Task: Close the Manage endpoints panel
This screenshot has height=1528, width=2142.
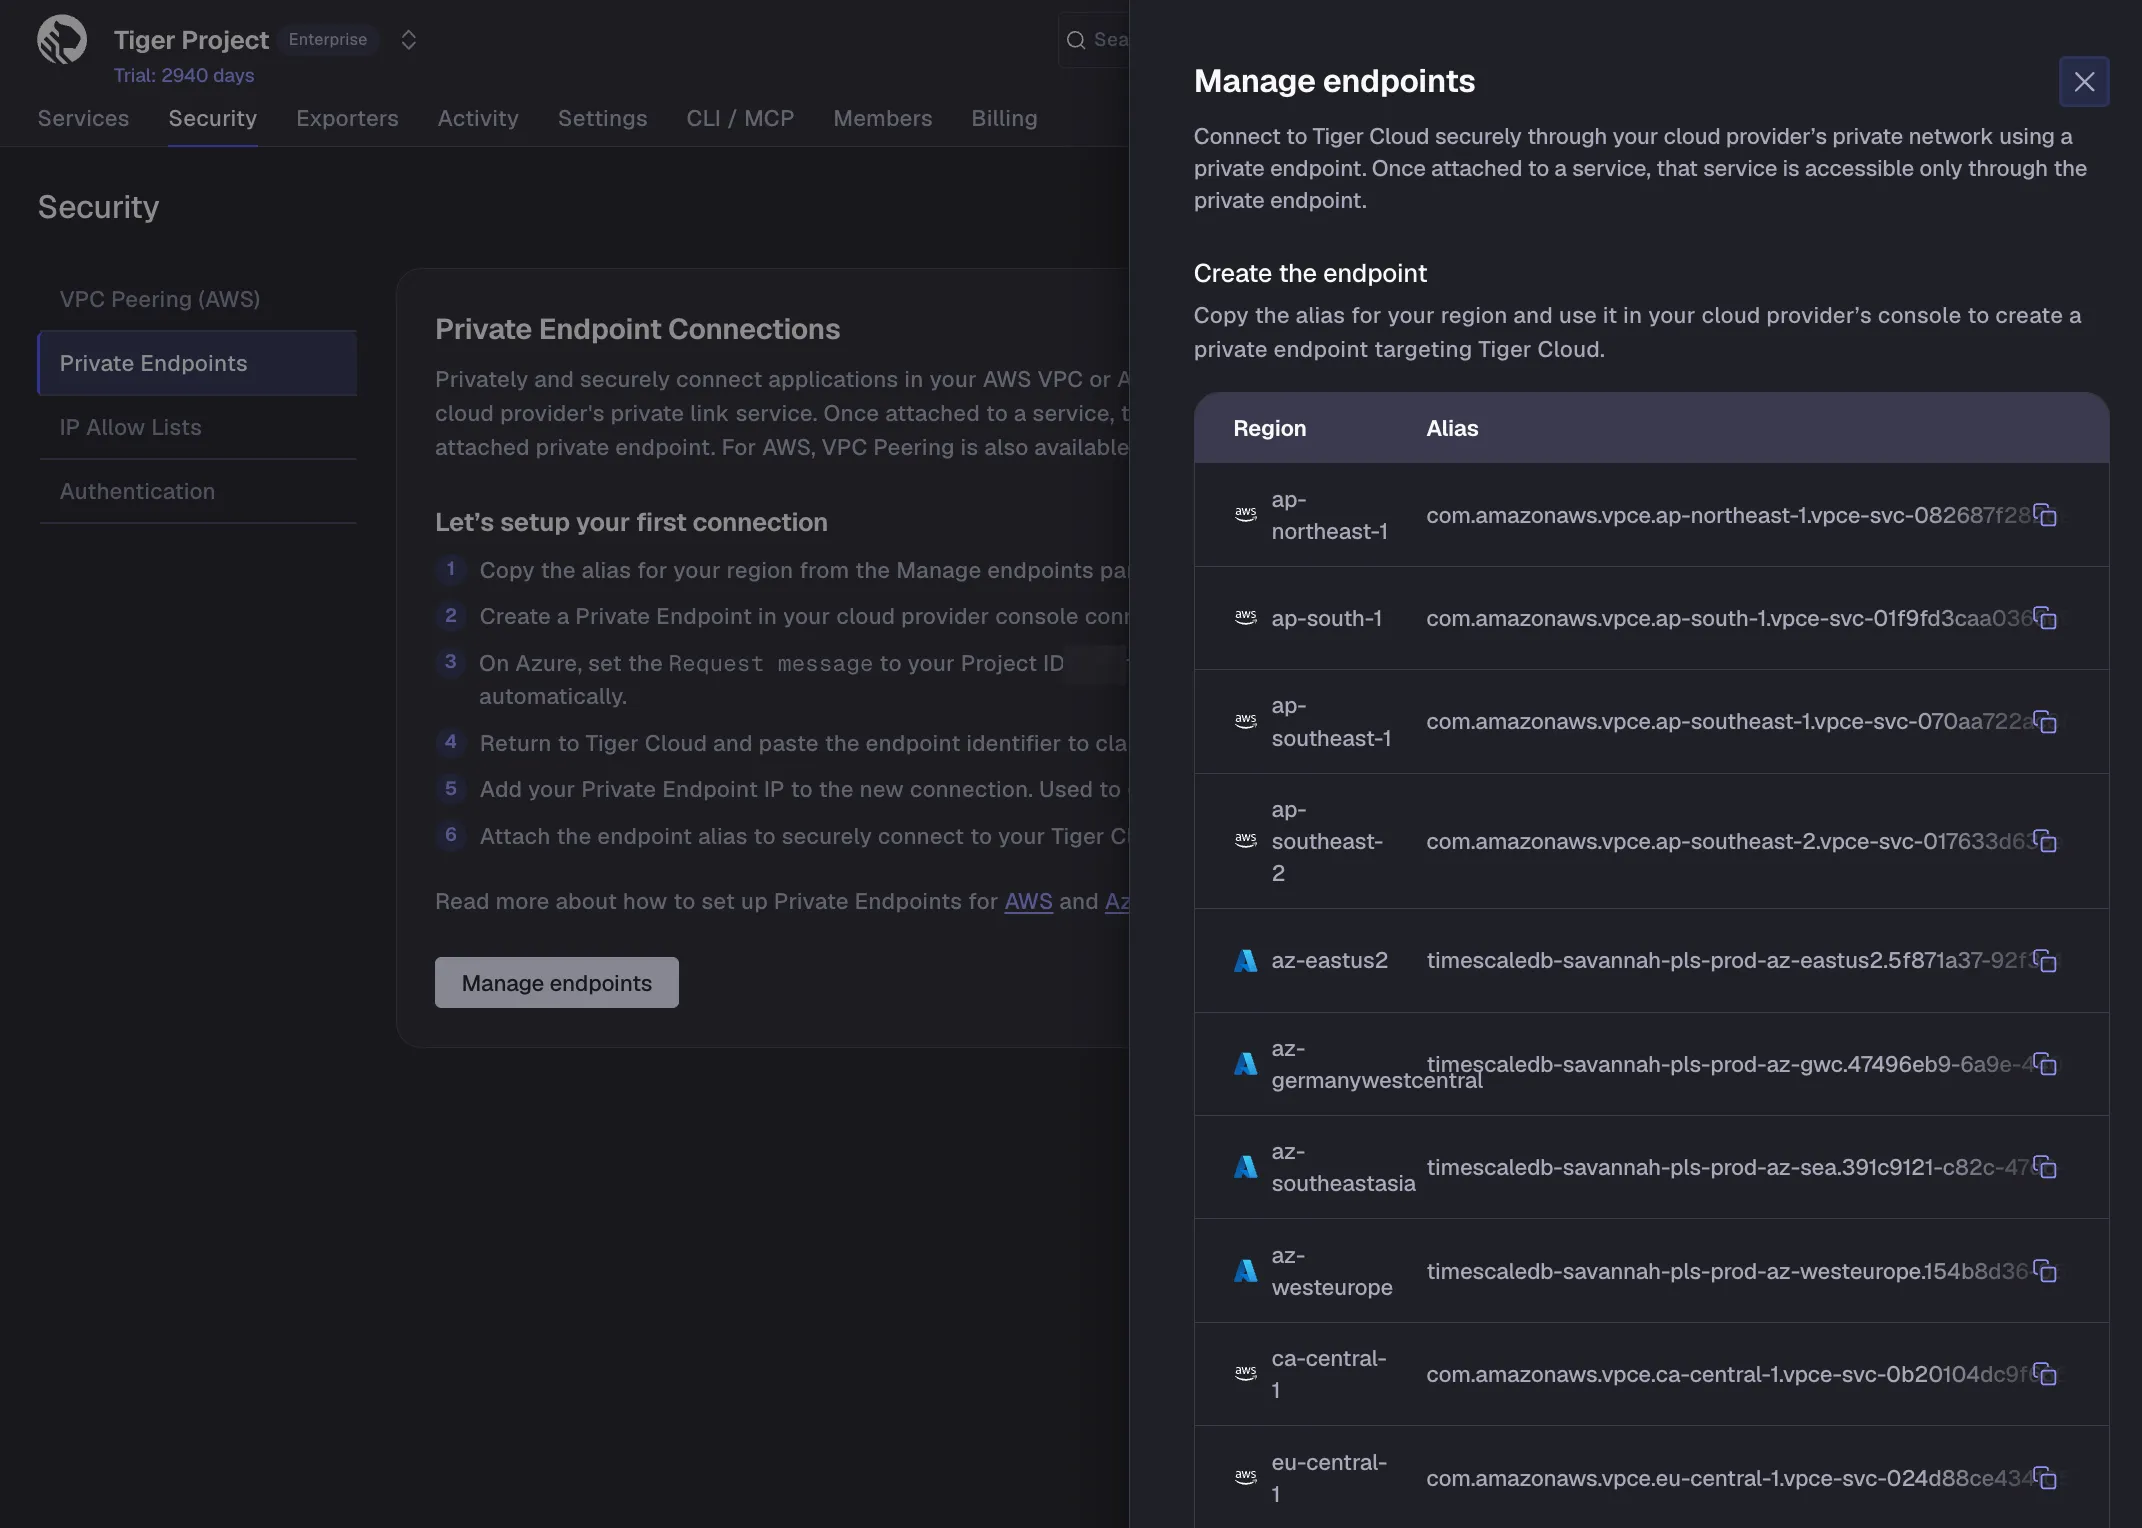Action: click(x=2084, y=82)
